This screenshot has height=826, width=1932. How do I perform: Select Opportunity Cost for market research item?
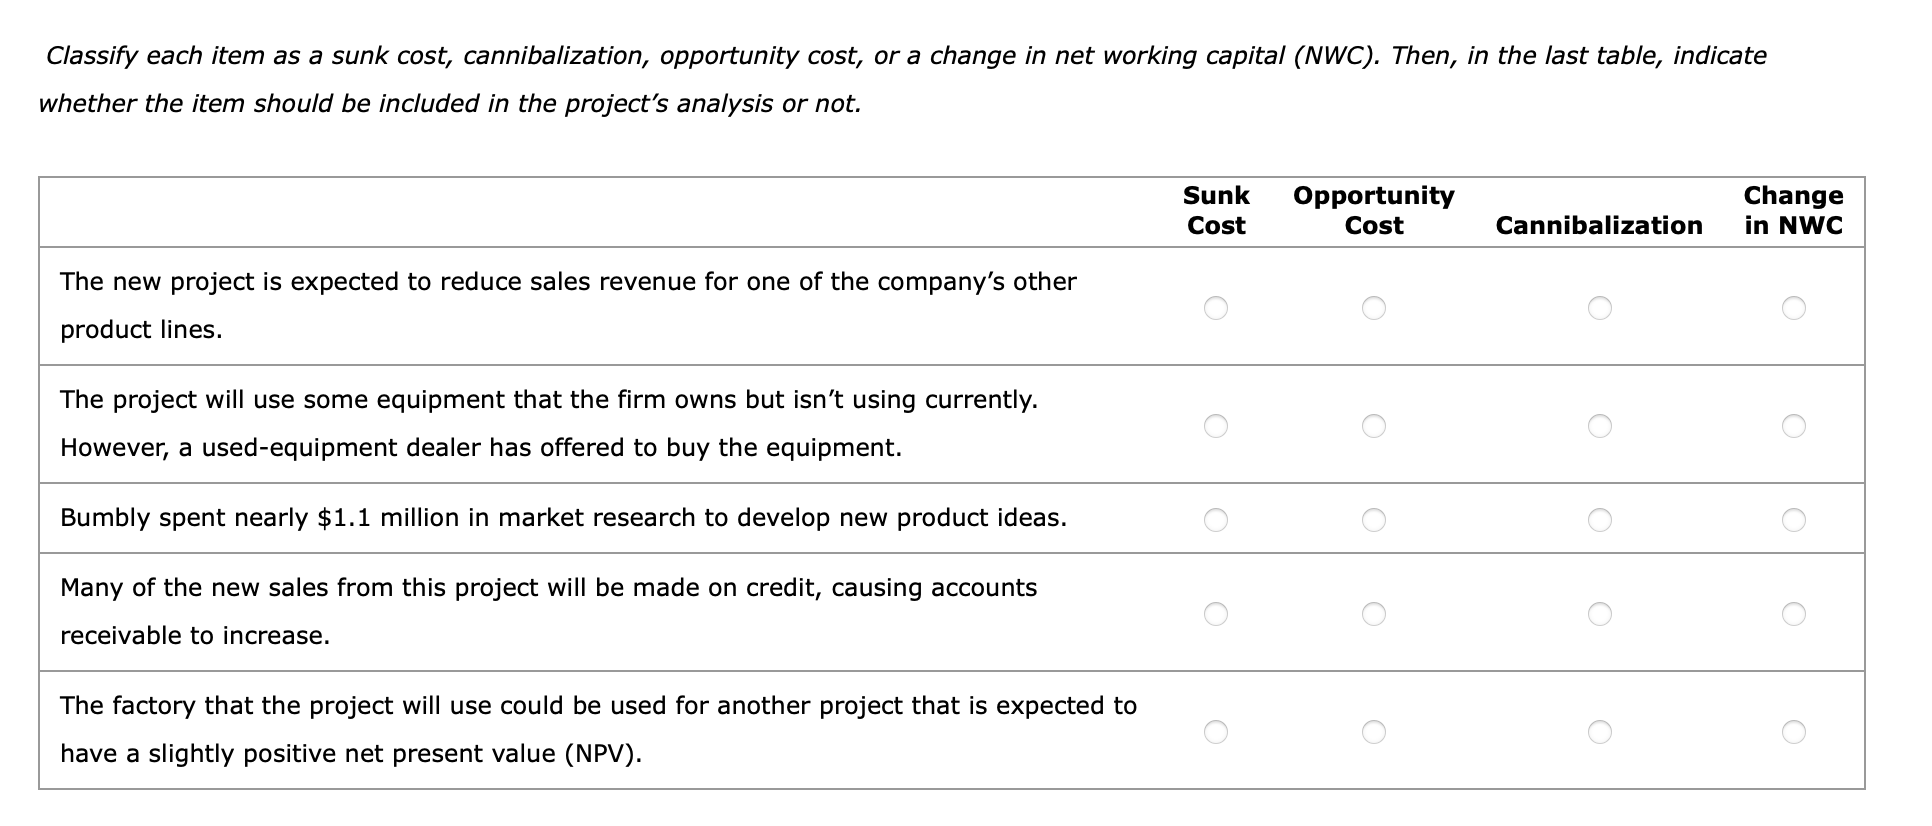click(1375, 519)
